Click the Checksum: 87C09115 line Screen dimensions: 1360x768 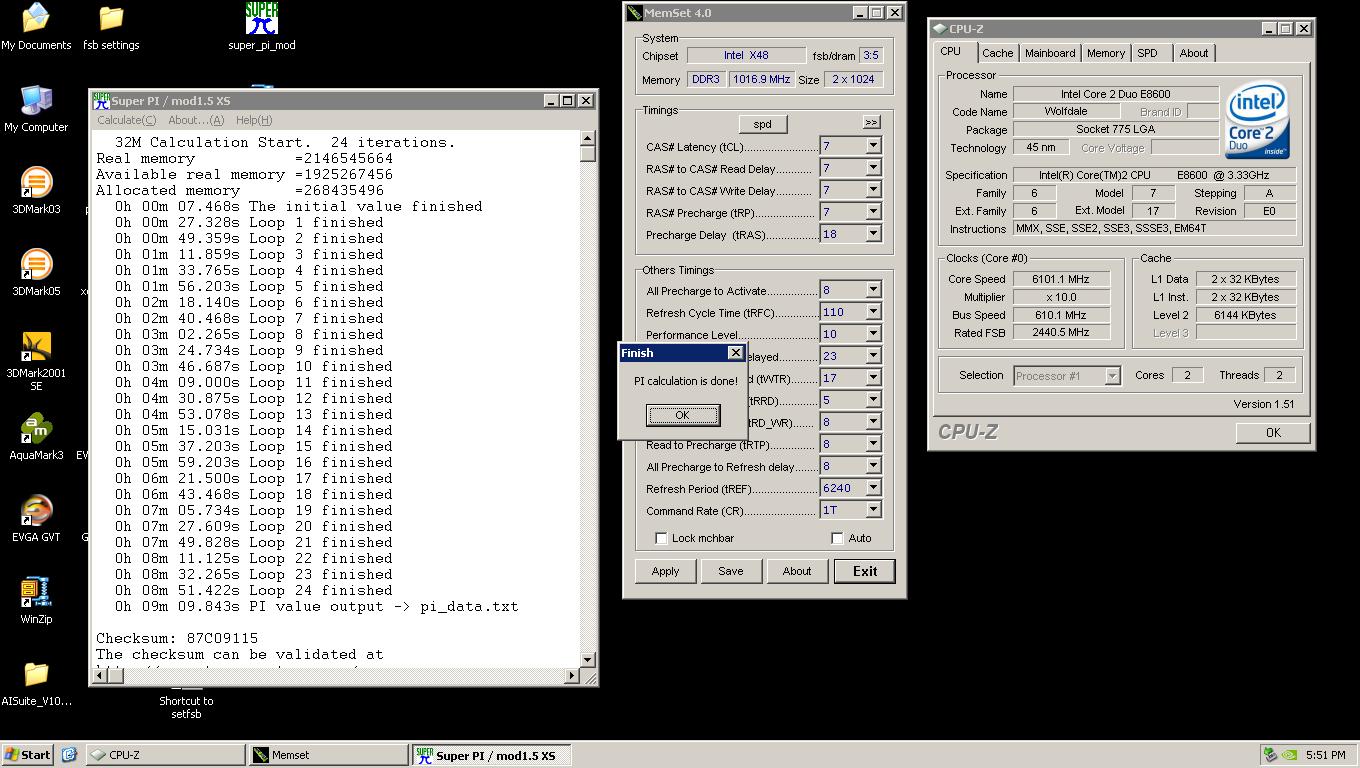click(177, 638)
